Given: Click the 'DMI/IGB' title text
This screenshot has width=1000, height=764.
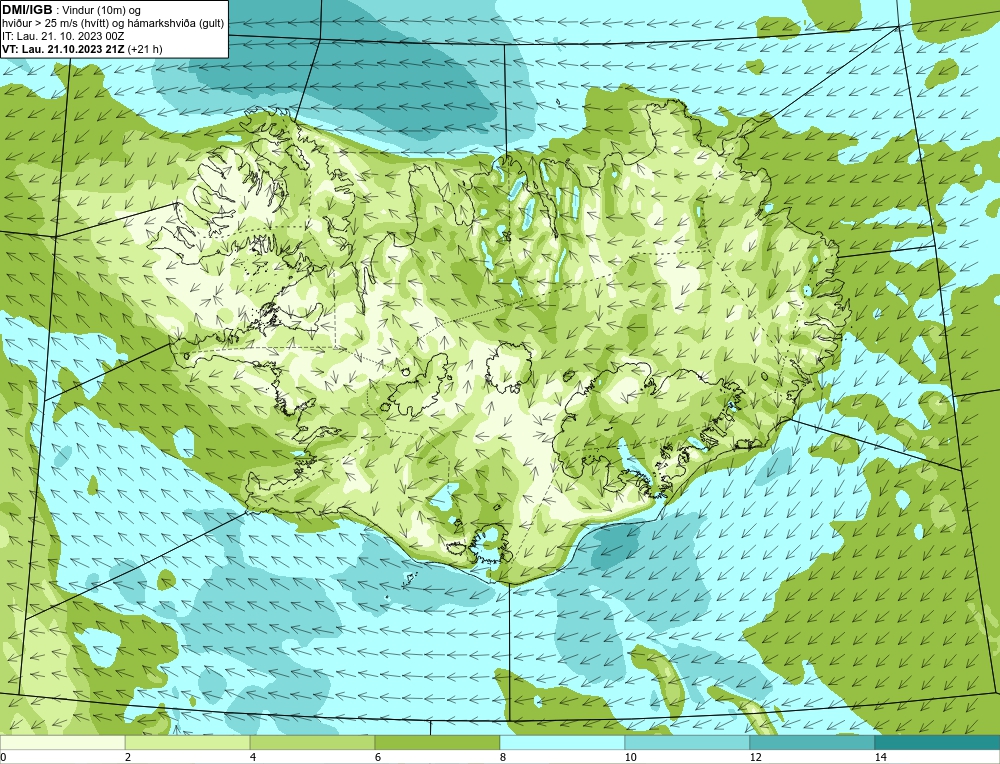Looking at the screenshot, I should pyautogui.click(x=27, y=10).
